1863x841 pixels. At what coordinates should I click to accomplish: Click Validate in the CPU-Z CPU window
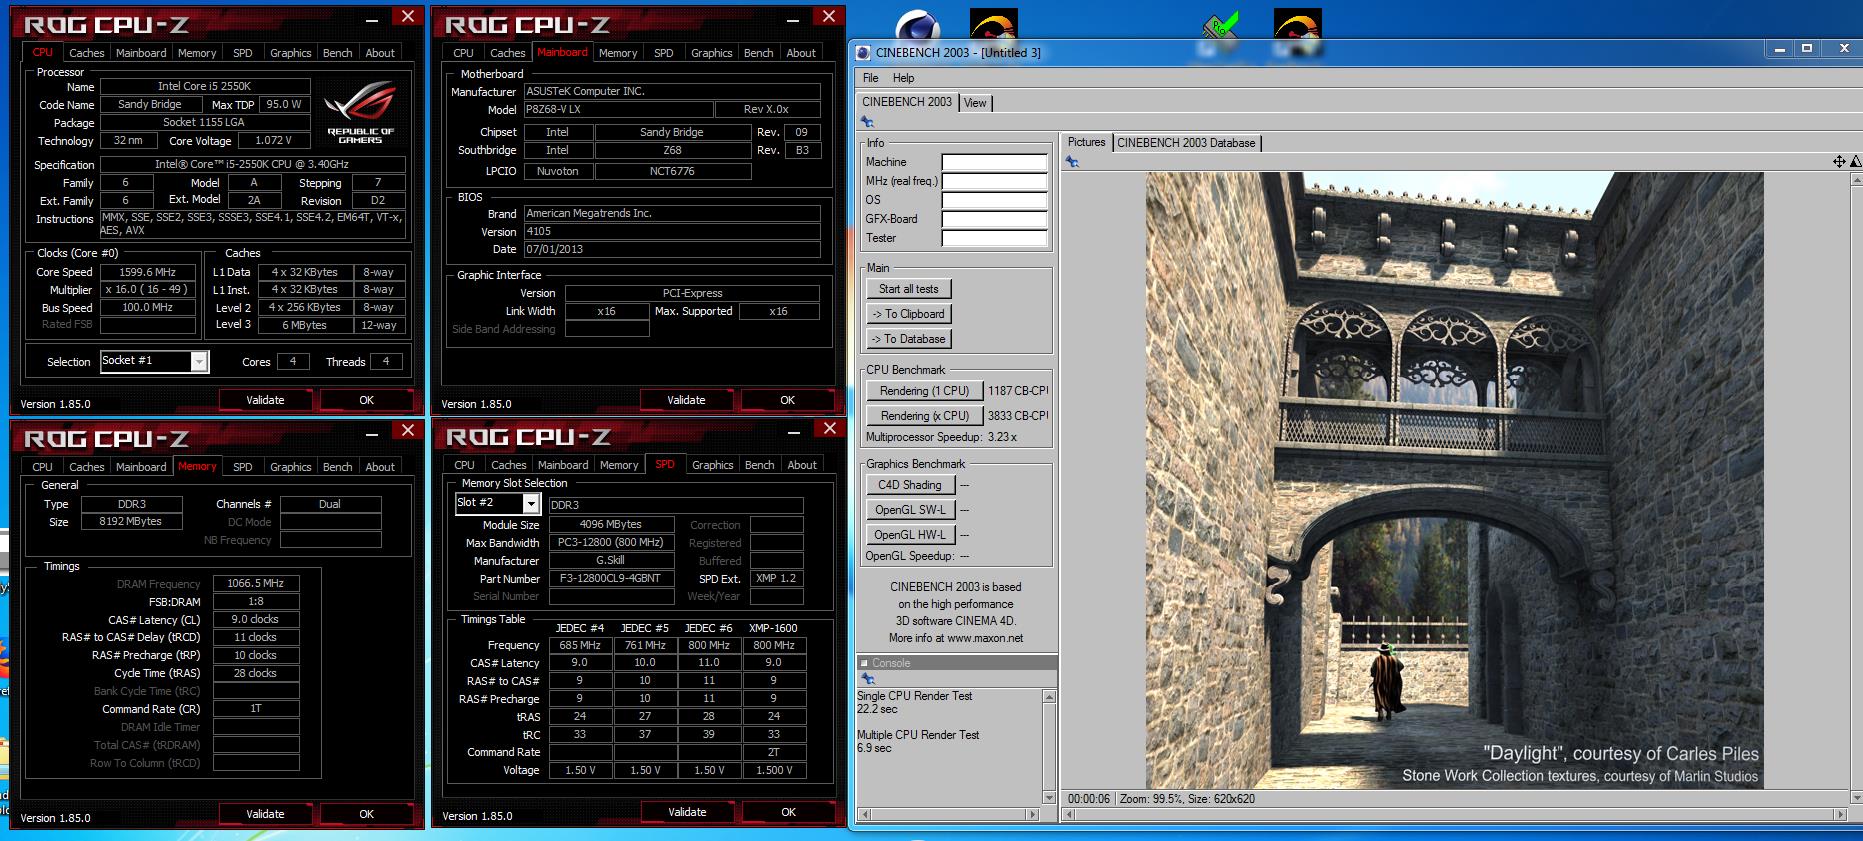pyautogui.click(x=265, y=400)
